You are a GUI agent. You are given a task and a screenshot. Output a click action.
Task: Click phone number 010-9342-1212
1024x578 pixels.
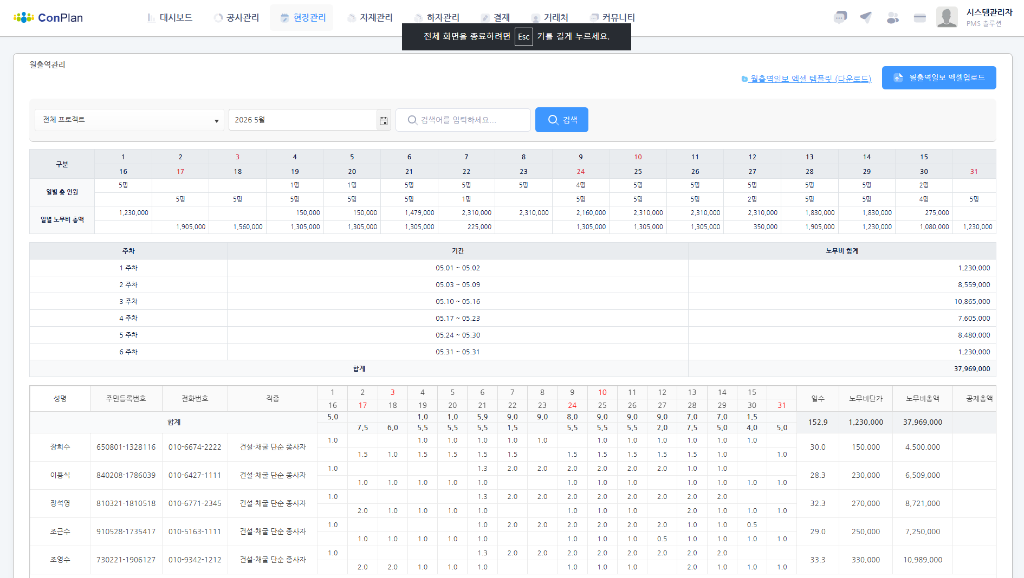(x=195, y=560)
